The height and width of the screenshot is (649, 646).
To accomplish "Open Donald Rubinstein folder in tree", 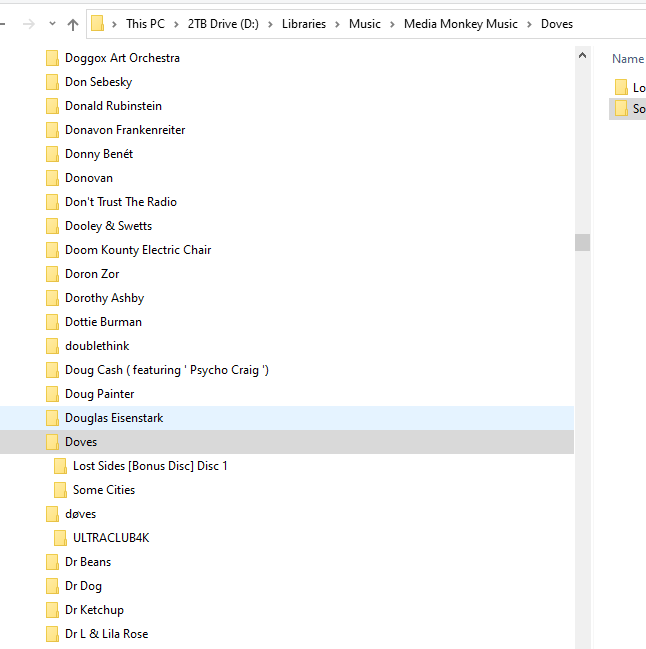I will coord(113,106).
